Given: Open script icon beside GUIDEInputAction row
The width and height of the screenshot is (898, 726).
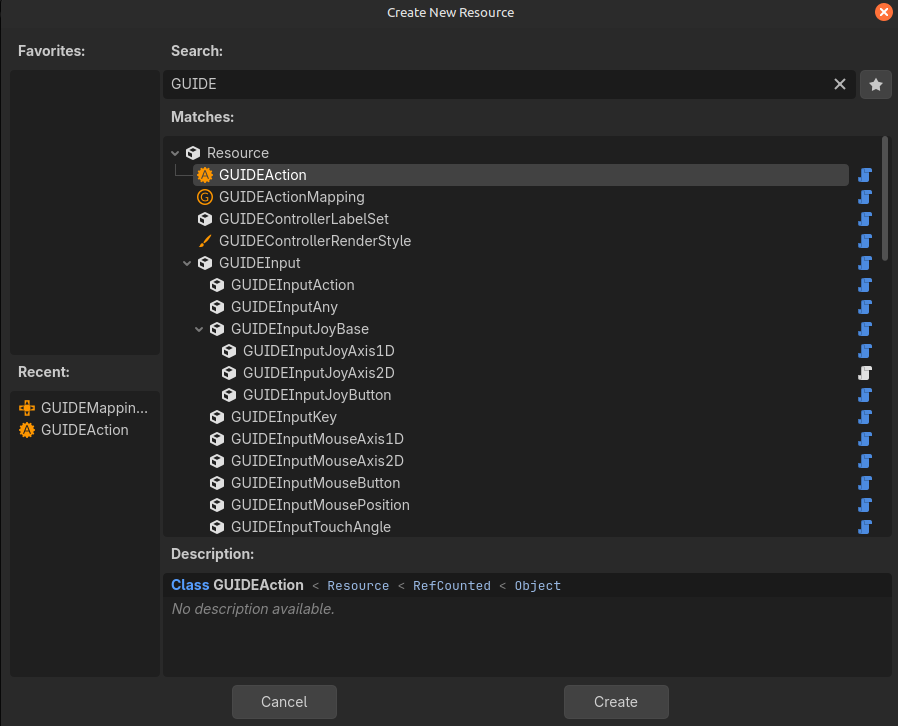Looking at the screenshot, I should tap(865, 285).
